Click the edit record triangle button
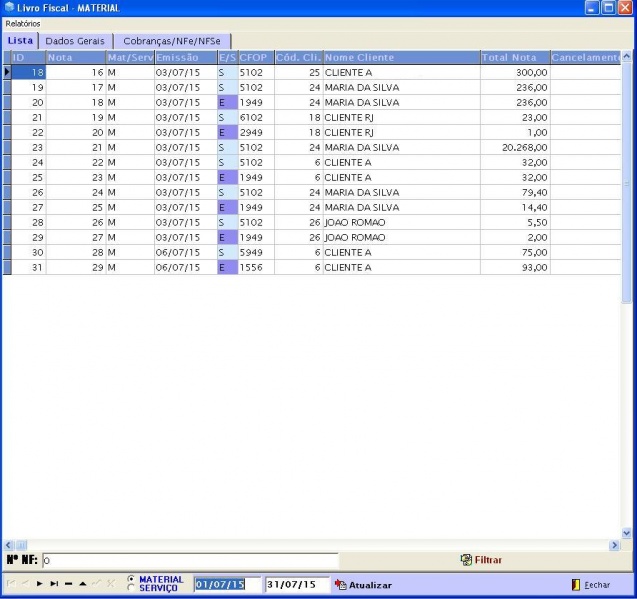The image size is (637, 599). click(82, 584)
